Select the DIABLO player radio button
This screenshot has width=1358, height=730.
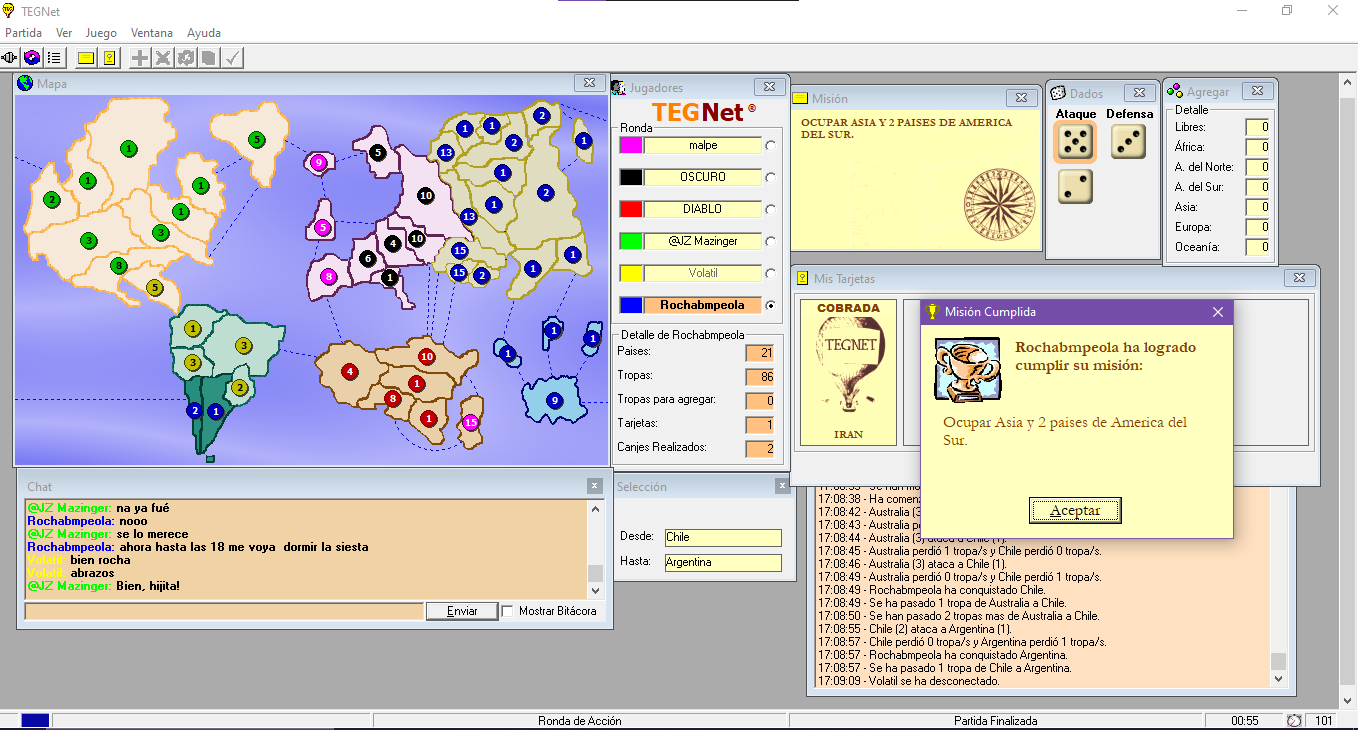pyautogui.click(x=770, y=209)
